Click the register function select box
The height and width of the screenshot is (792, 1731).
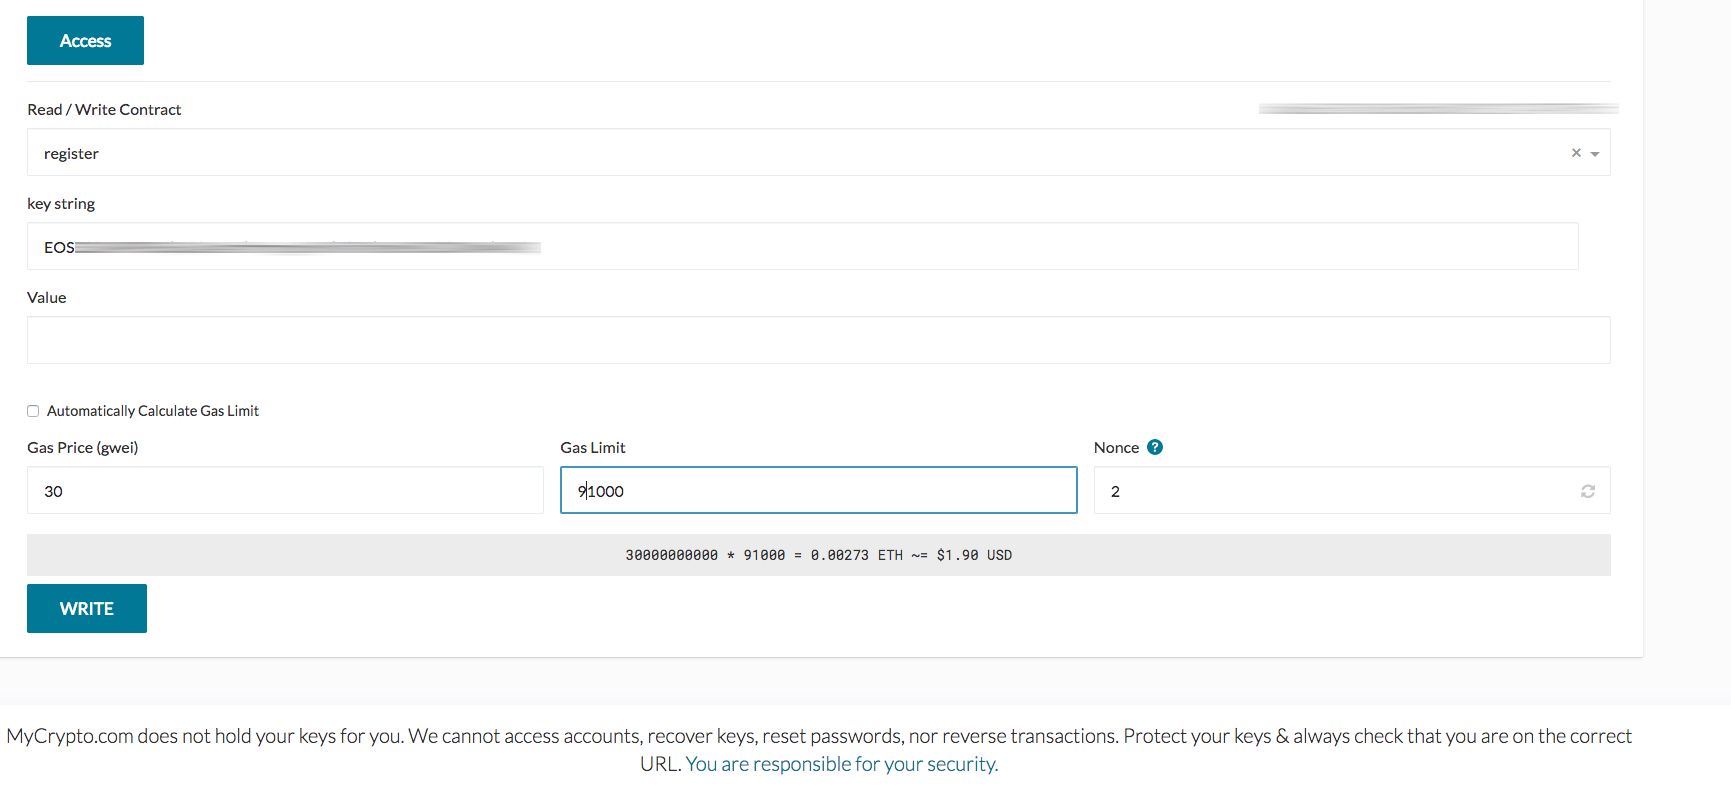(800, 153)
